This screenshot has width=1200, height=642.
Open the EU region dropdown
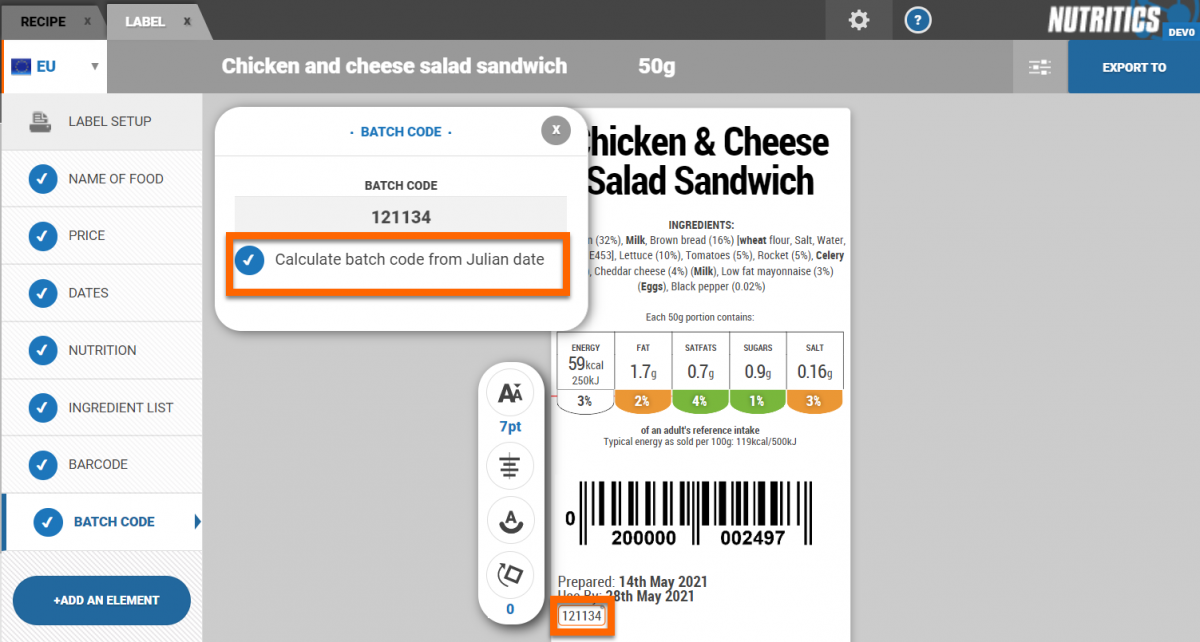pyautogui.click(x=55, y=67)
